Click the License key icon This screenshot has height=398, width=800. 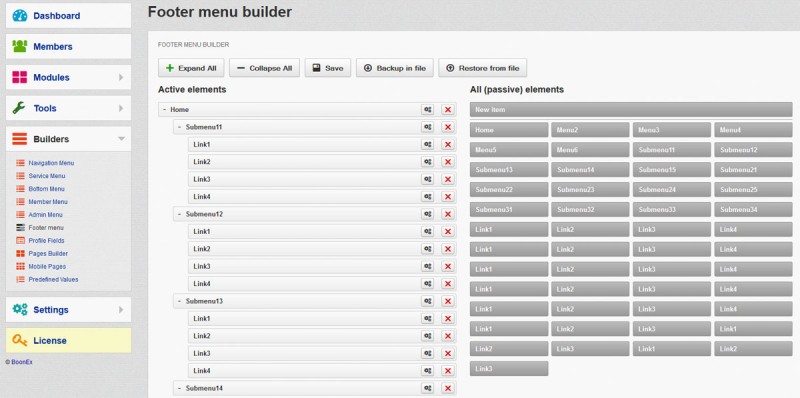(x=20, y=340)
